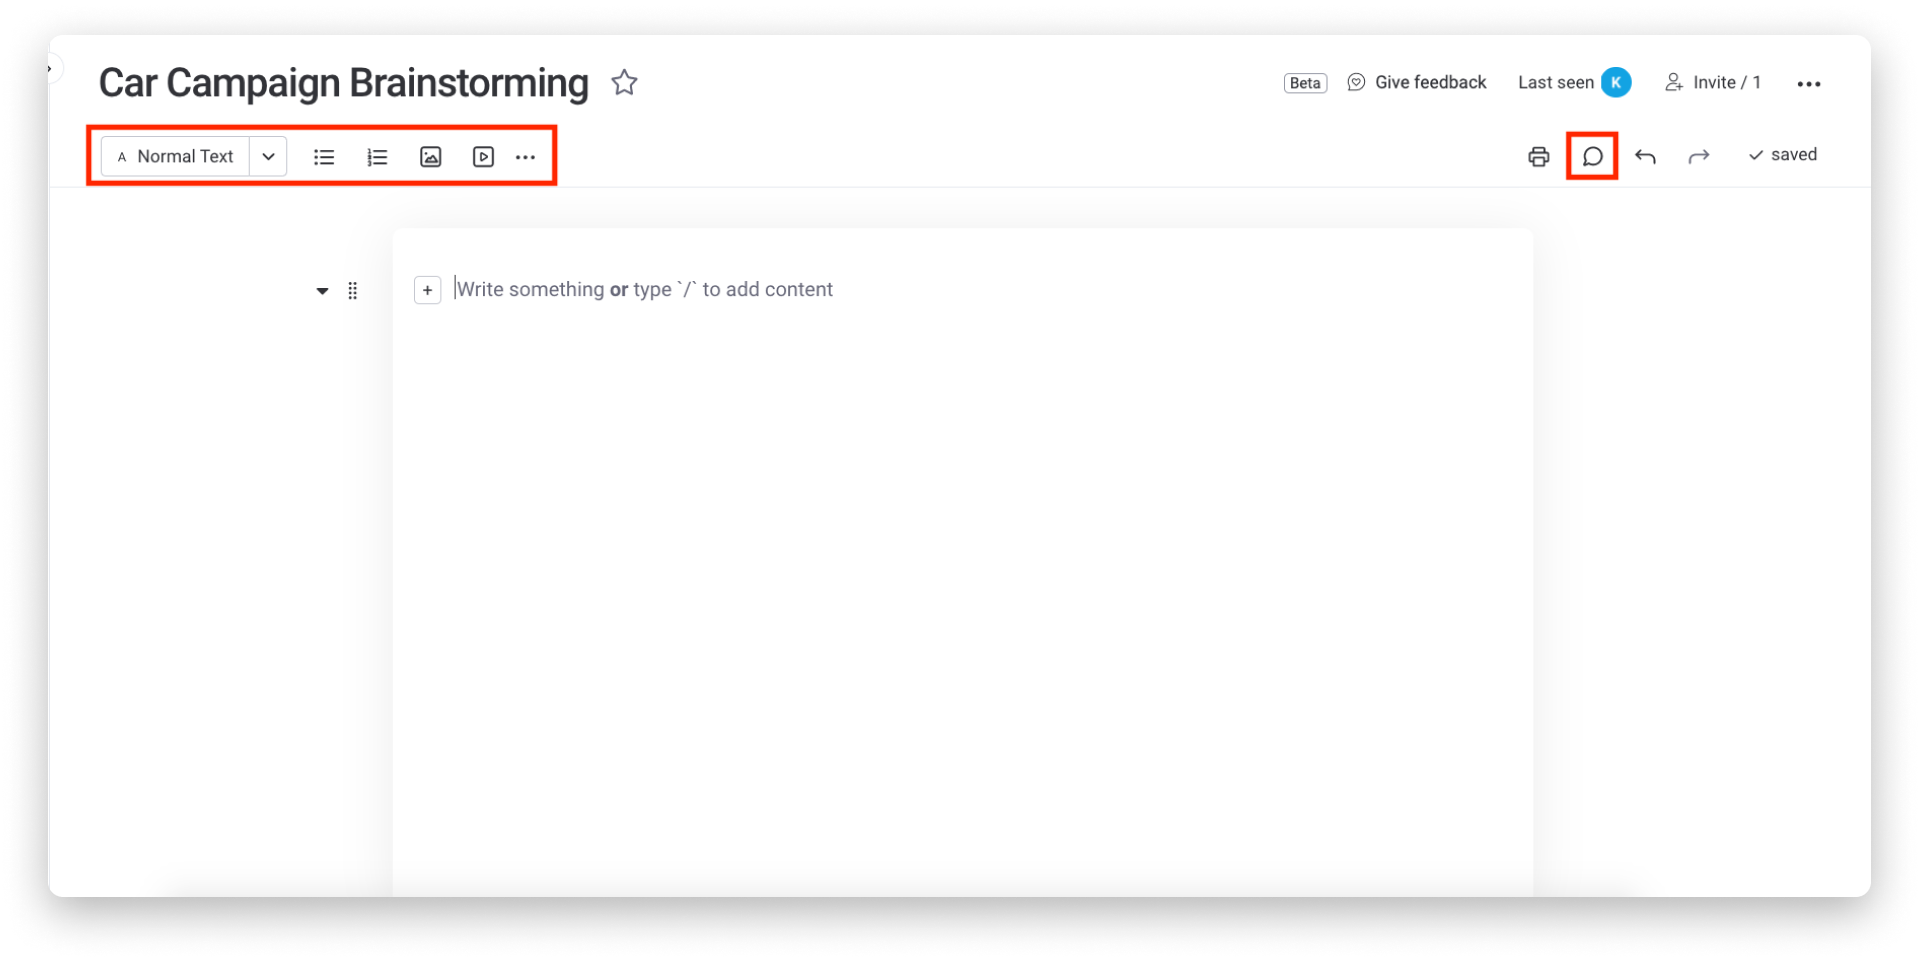Image resolution: width=1920 pixels, height=962 pixels.
Task: Add a new block with the plus button
Action: click(427, 290)
